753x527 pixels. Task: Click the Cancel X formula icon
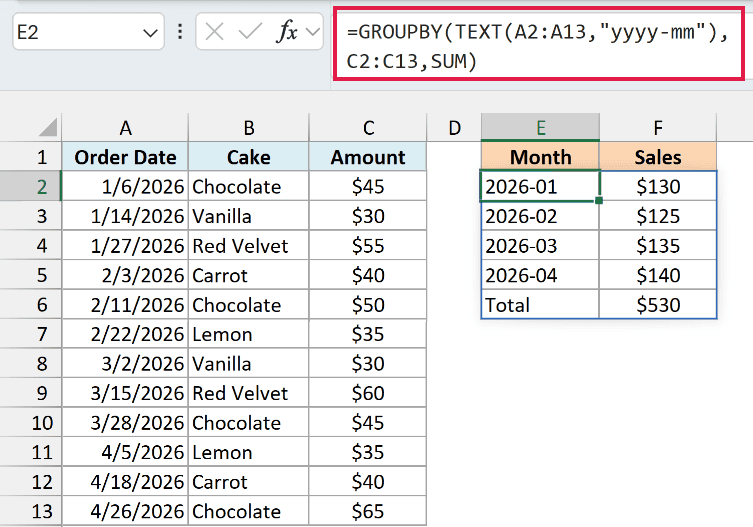(214, 32)
